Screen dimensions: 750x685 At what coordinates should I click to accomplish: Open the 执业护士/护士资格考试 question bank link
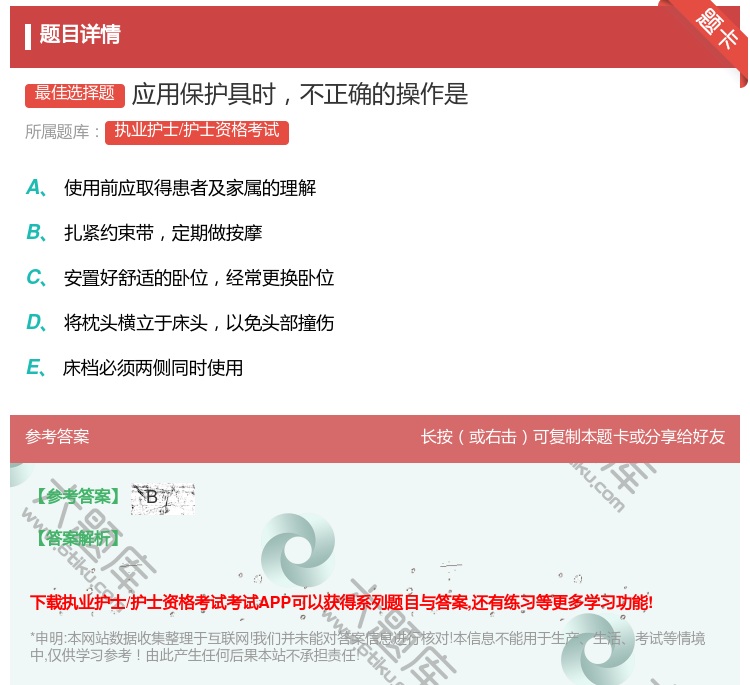[x=197, y=131]
